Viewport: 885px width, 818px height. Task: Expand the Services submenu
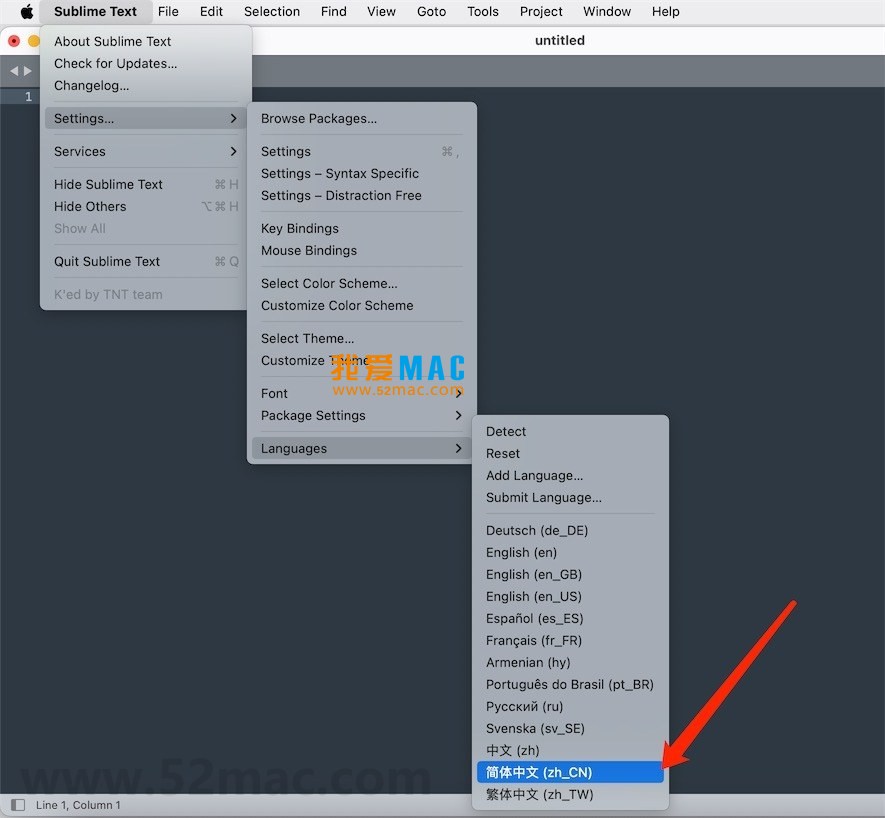[x=146, y=151]
